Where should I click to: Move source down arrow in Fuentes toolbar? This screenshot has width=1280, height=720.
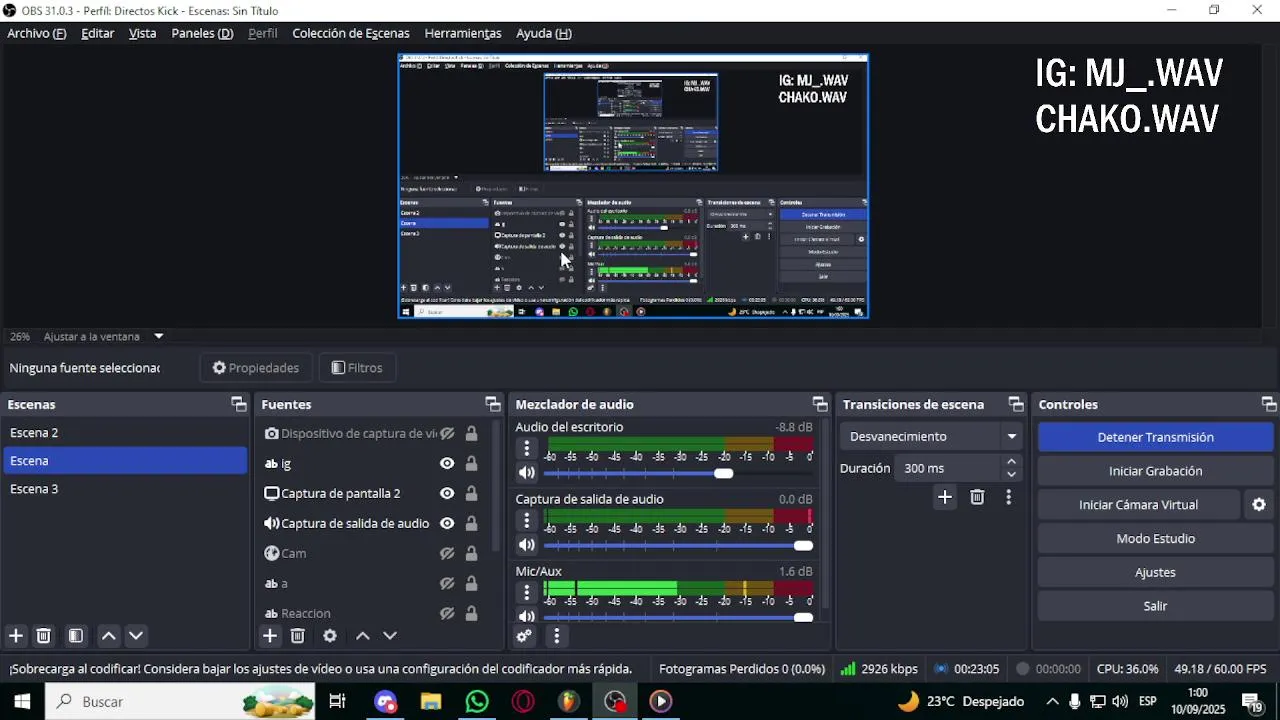[390, 636]
